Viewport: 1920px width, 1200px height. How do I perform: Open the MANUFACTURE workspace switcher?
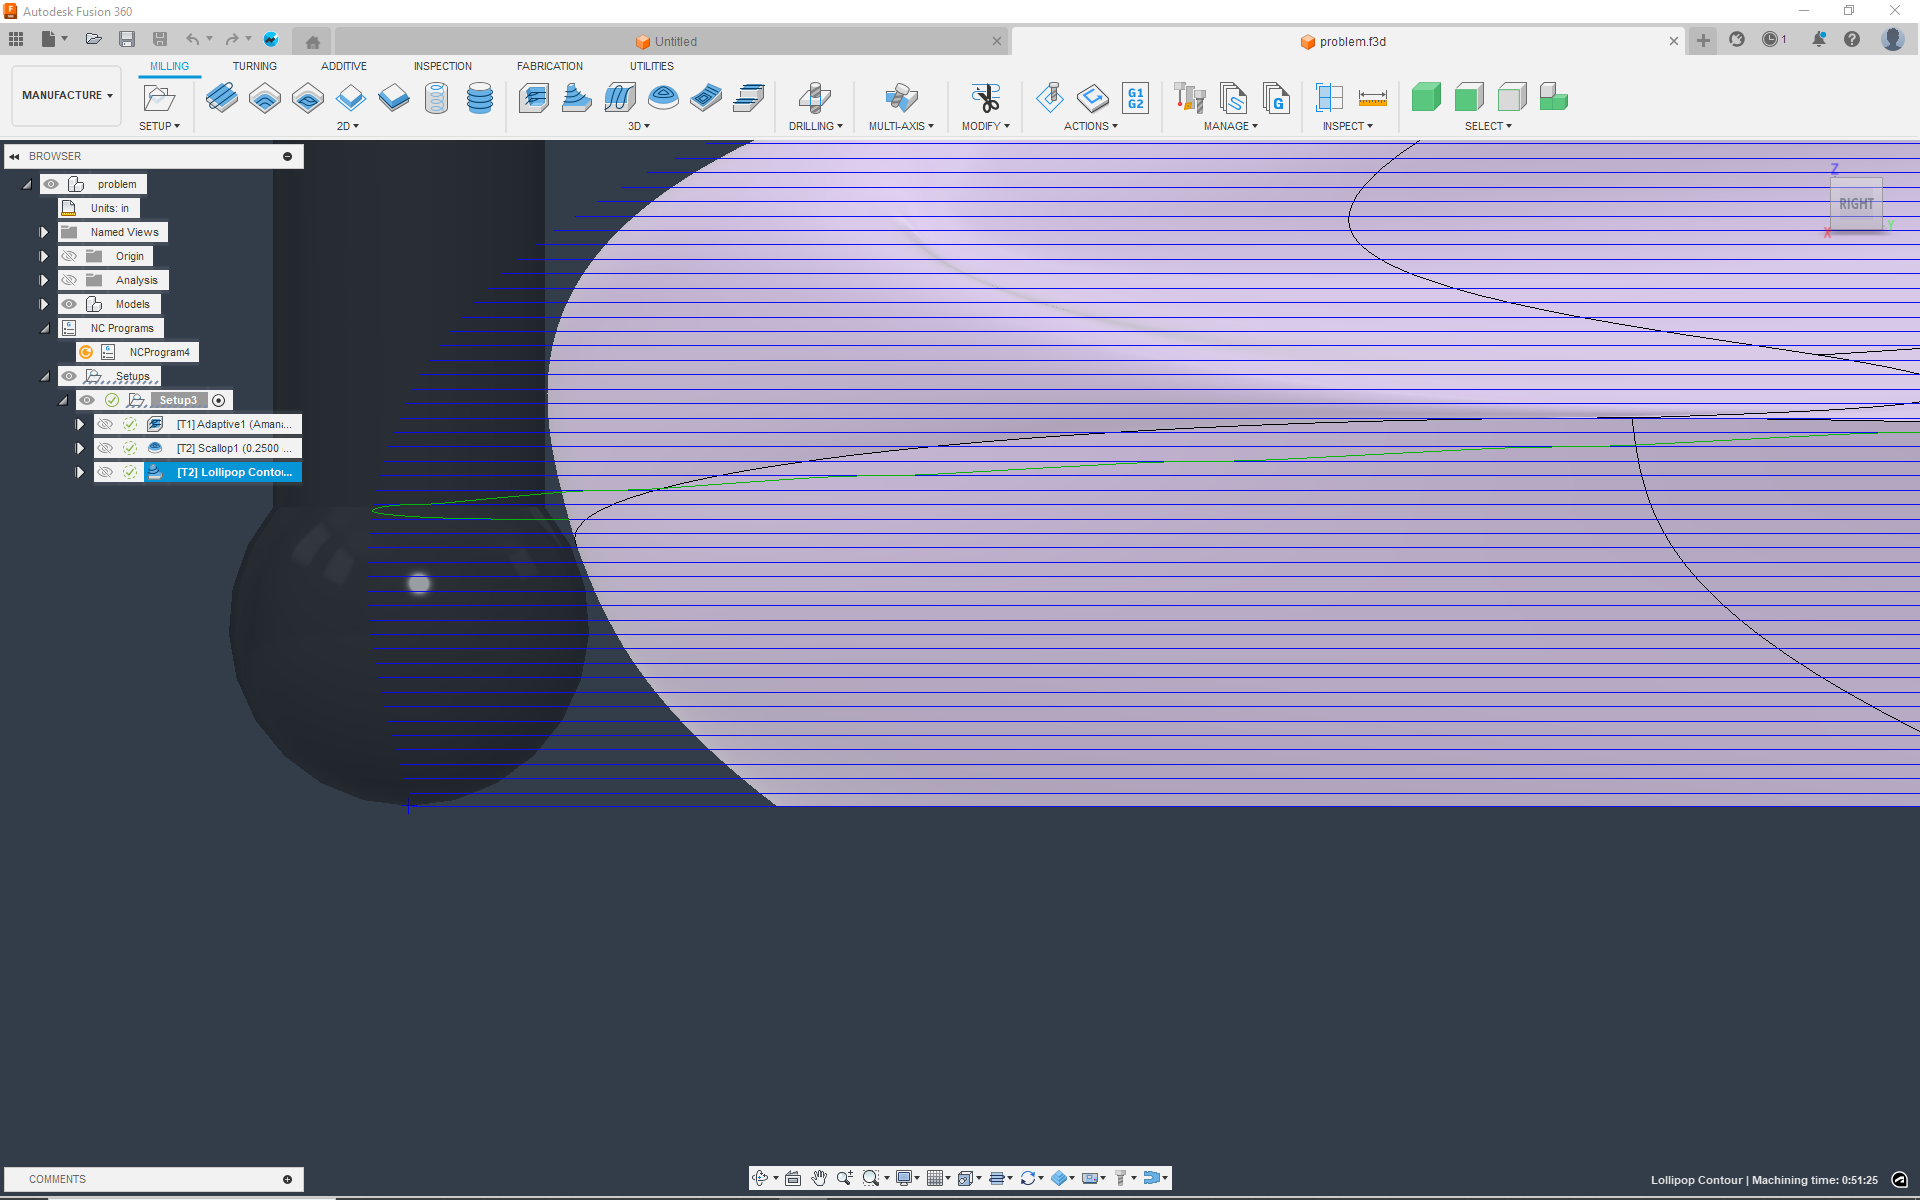pyautogui.click(x=65, y=95)
